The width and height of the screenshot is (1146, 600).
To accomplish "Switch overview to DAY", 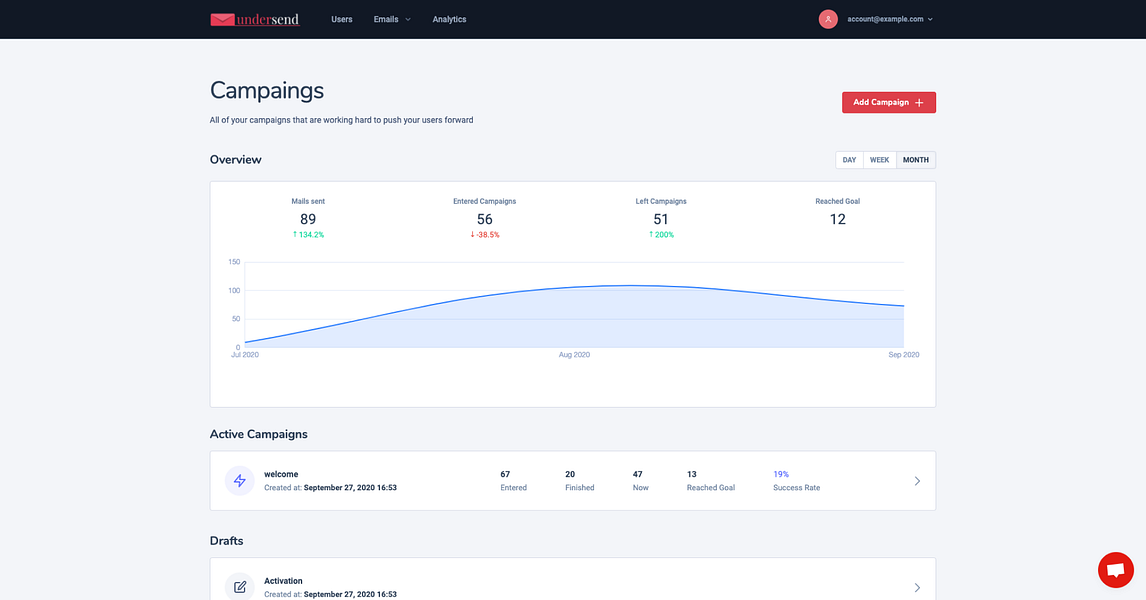I will pyautogui.click(x=849, y=160).
